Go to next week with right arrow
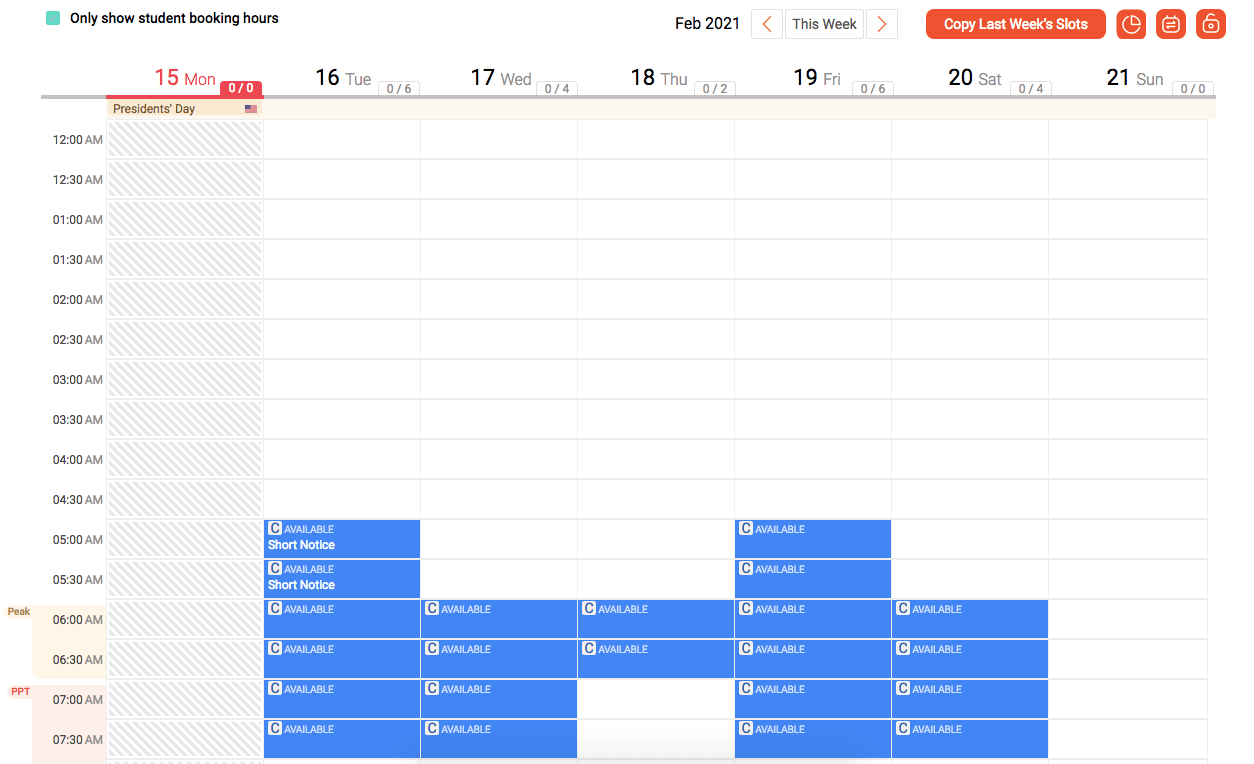The width and height of the screenshot is (1254, 764). coord(881,24)
